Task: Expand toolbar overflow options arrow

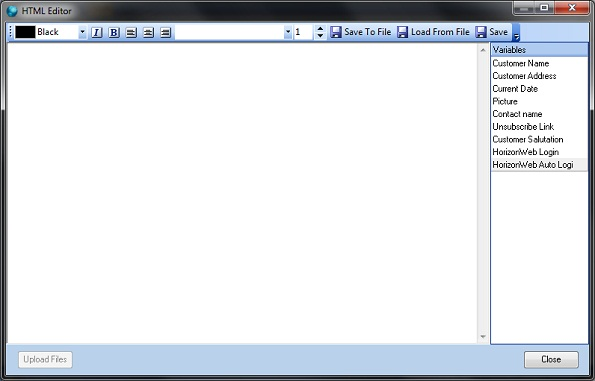Action: click(516, 33)
